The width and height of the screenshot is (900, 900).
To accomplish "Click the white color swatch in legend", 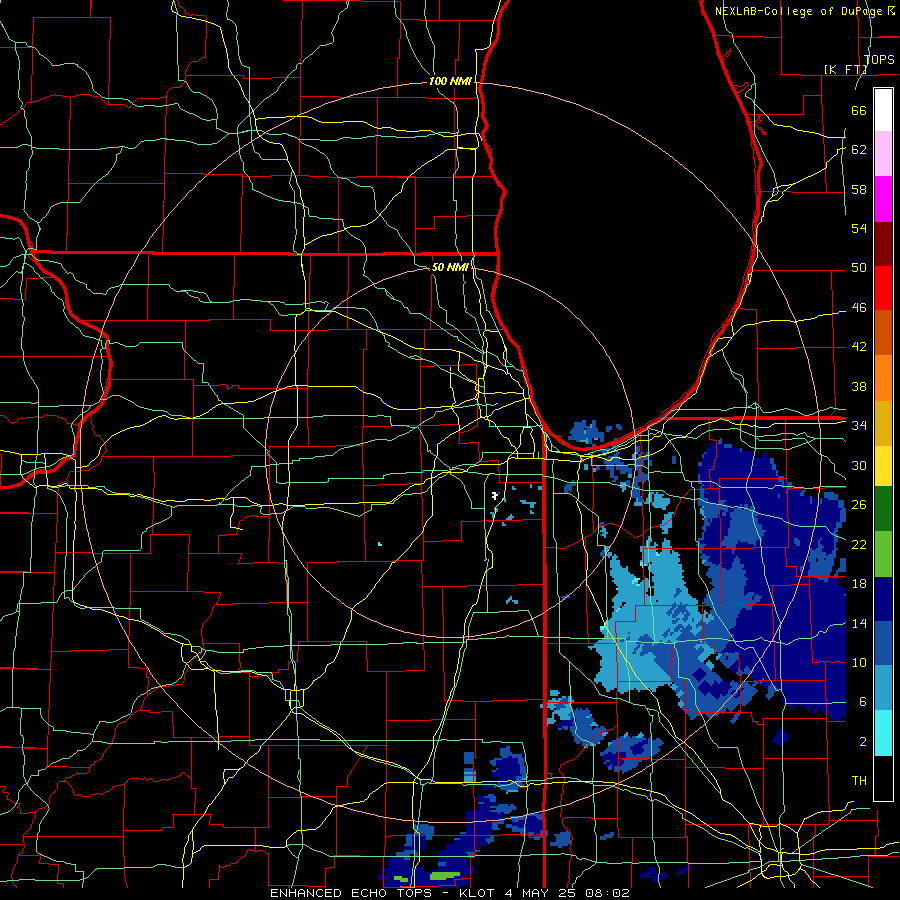I will tap(883, 110).
